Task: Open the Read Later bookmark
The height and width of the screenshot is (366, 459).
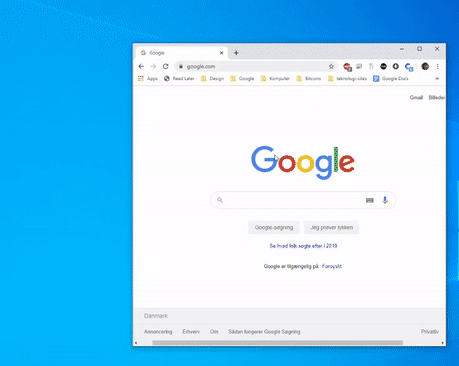Action: click(179, 79)
